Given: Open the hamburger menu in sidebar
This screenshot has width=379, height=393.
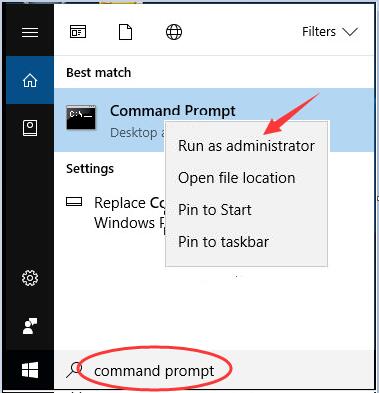Looking at the screenshot, I should pos(30,32).
